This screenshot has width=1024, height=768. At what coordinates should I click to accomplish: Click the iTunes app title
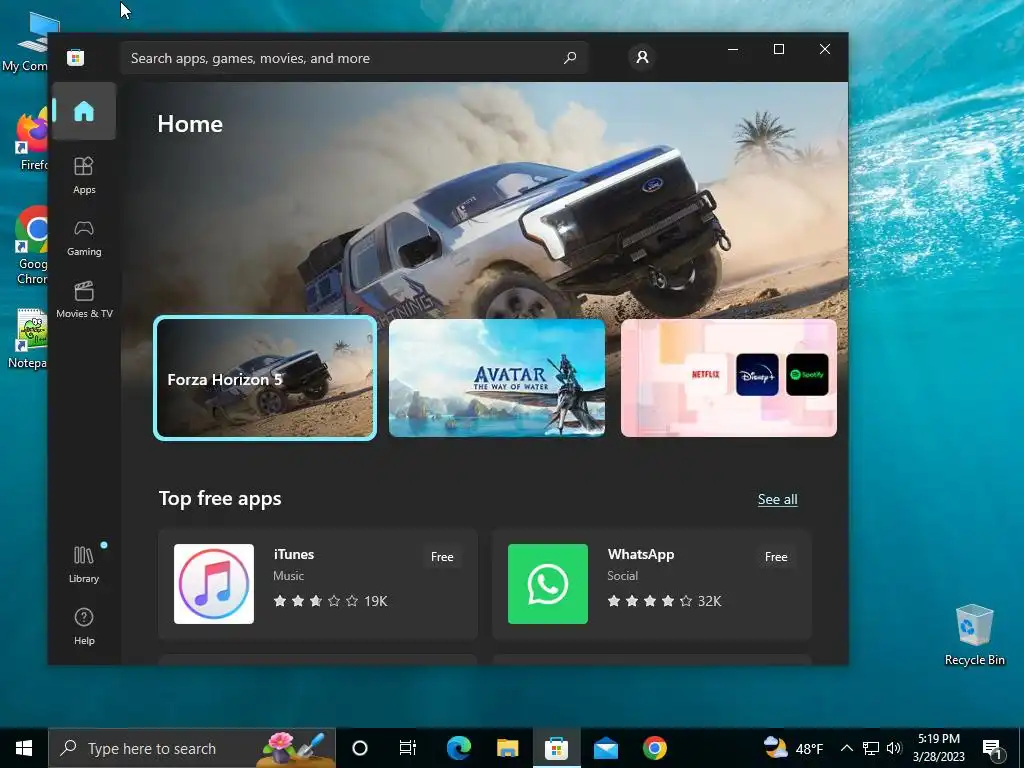coord(294,554)
